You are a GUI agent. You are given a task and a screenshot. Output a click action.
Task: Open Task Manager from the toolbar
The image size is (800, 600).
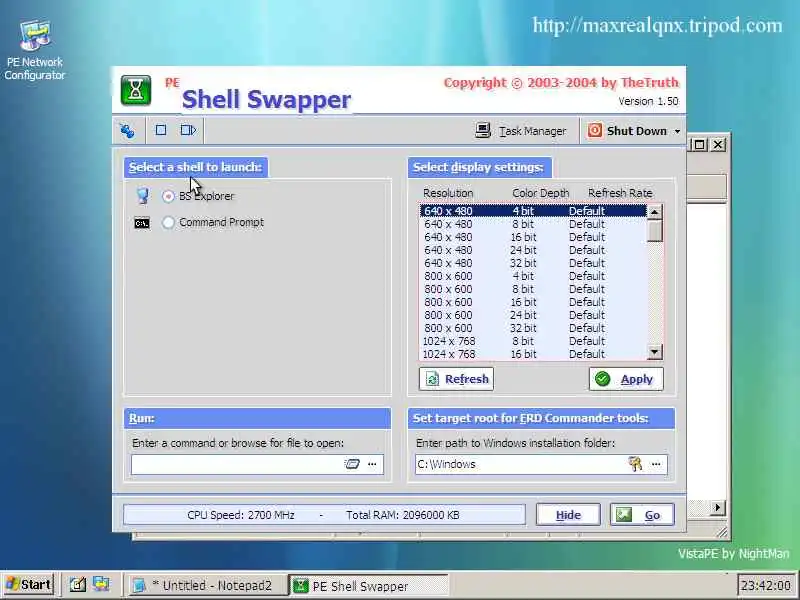520,131
